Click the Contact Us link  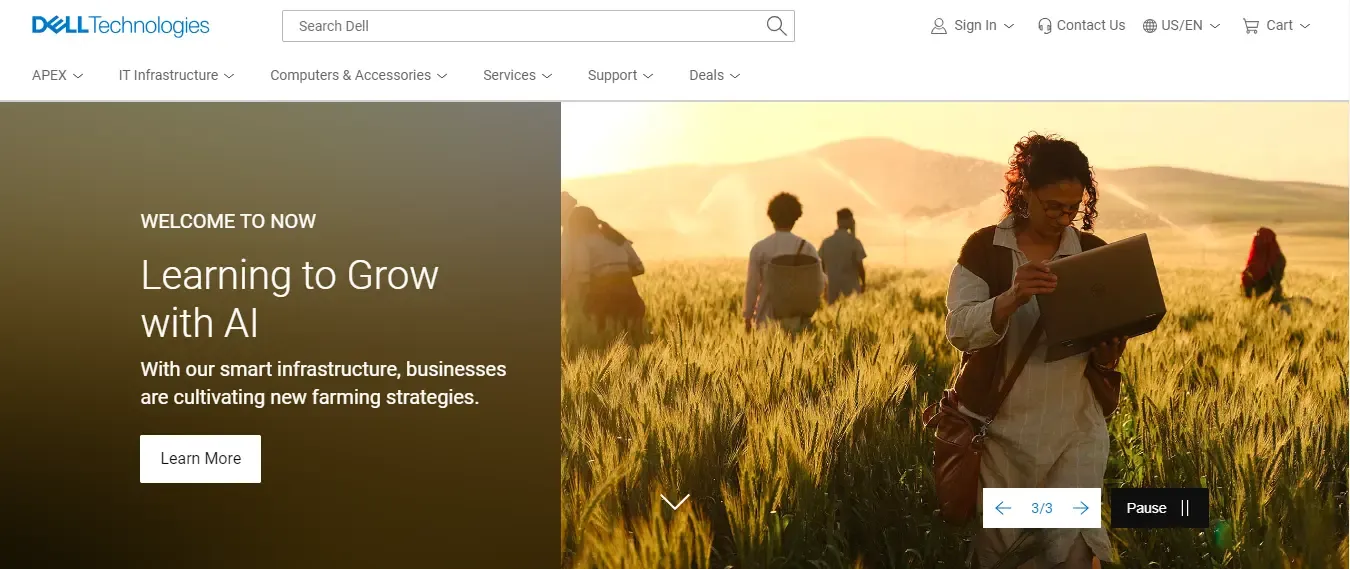(1090, 26)
